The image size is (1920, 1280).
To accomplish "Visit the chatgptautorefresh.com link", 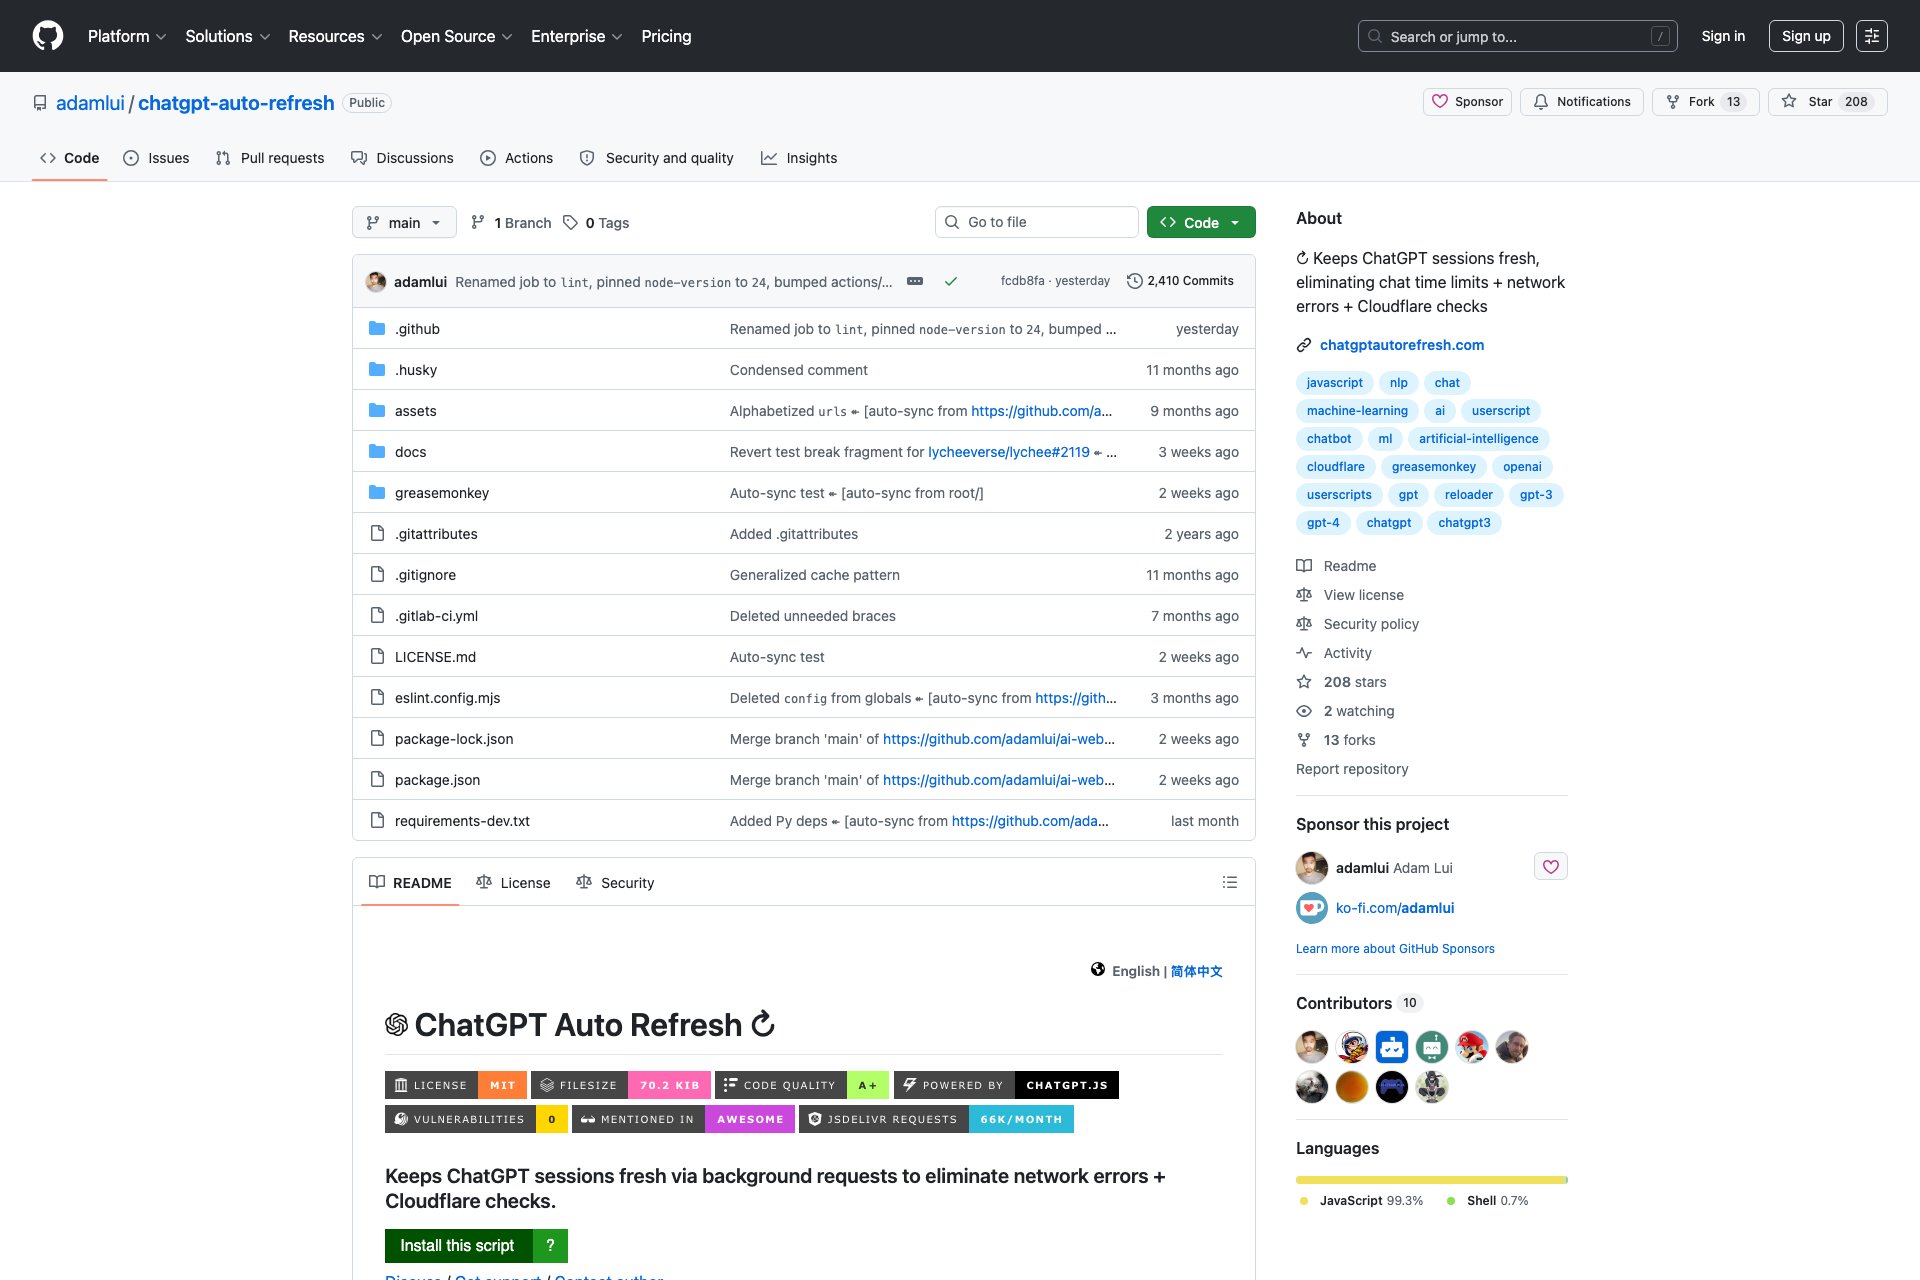I will (1401, 345).
